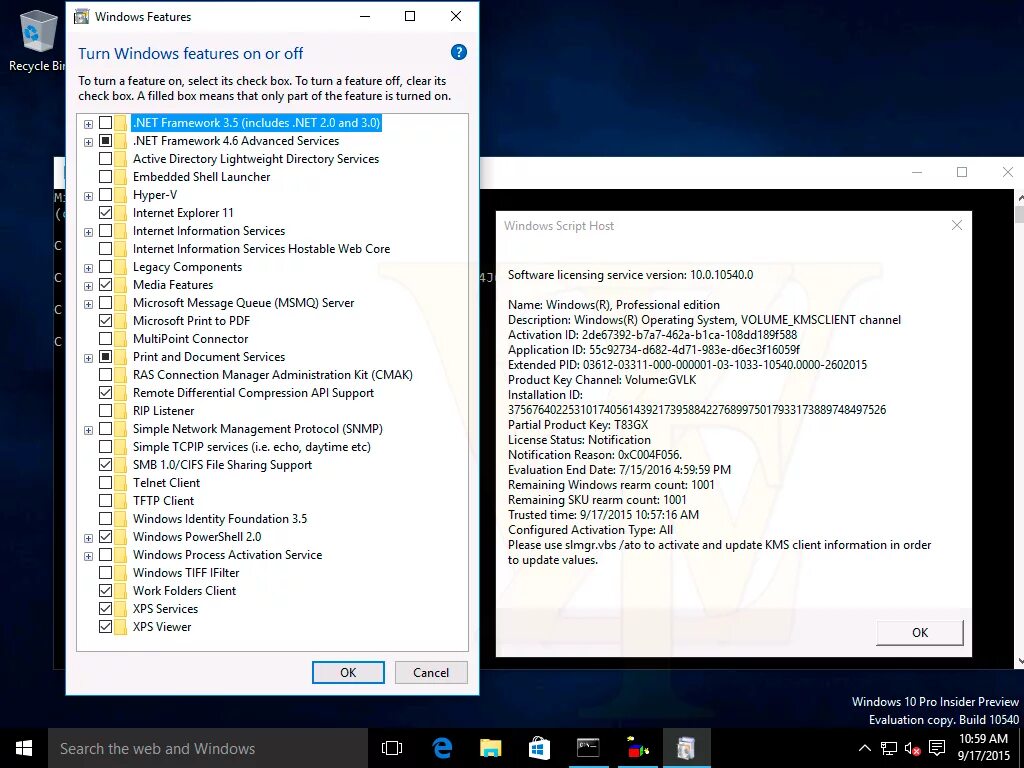This screenshot has width=1024, height=768.
Task: Expand Microsoft Message Queue (MSMQ) Server
Action: click(x=88, y=303)
